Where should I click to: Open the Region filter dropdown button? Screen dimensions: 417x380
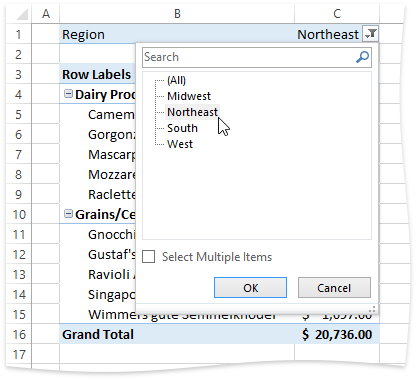tap(371, 34)
